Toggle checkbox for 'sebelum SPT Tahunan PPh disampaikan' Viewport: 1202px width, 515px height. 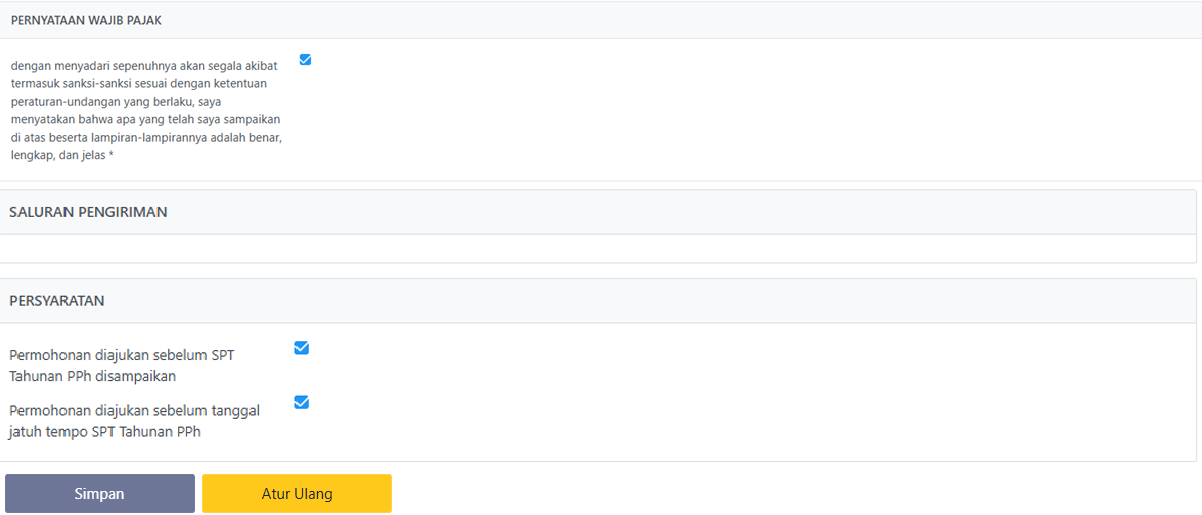(x=301, y=348)
